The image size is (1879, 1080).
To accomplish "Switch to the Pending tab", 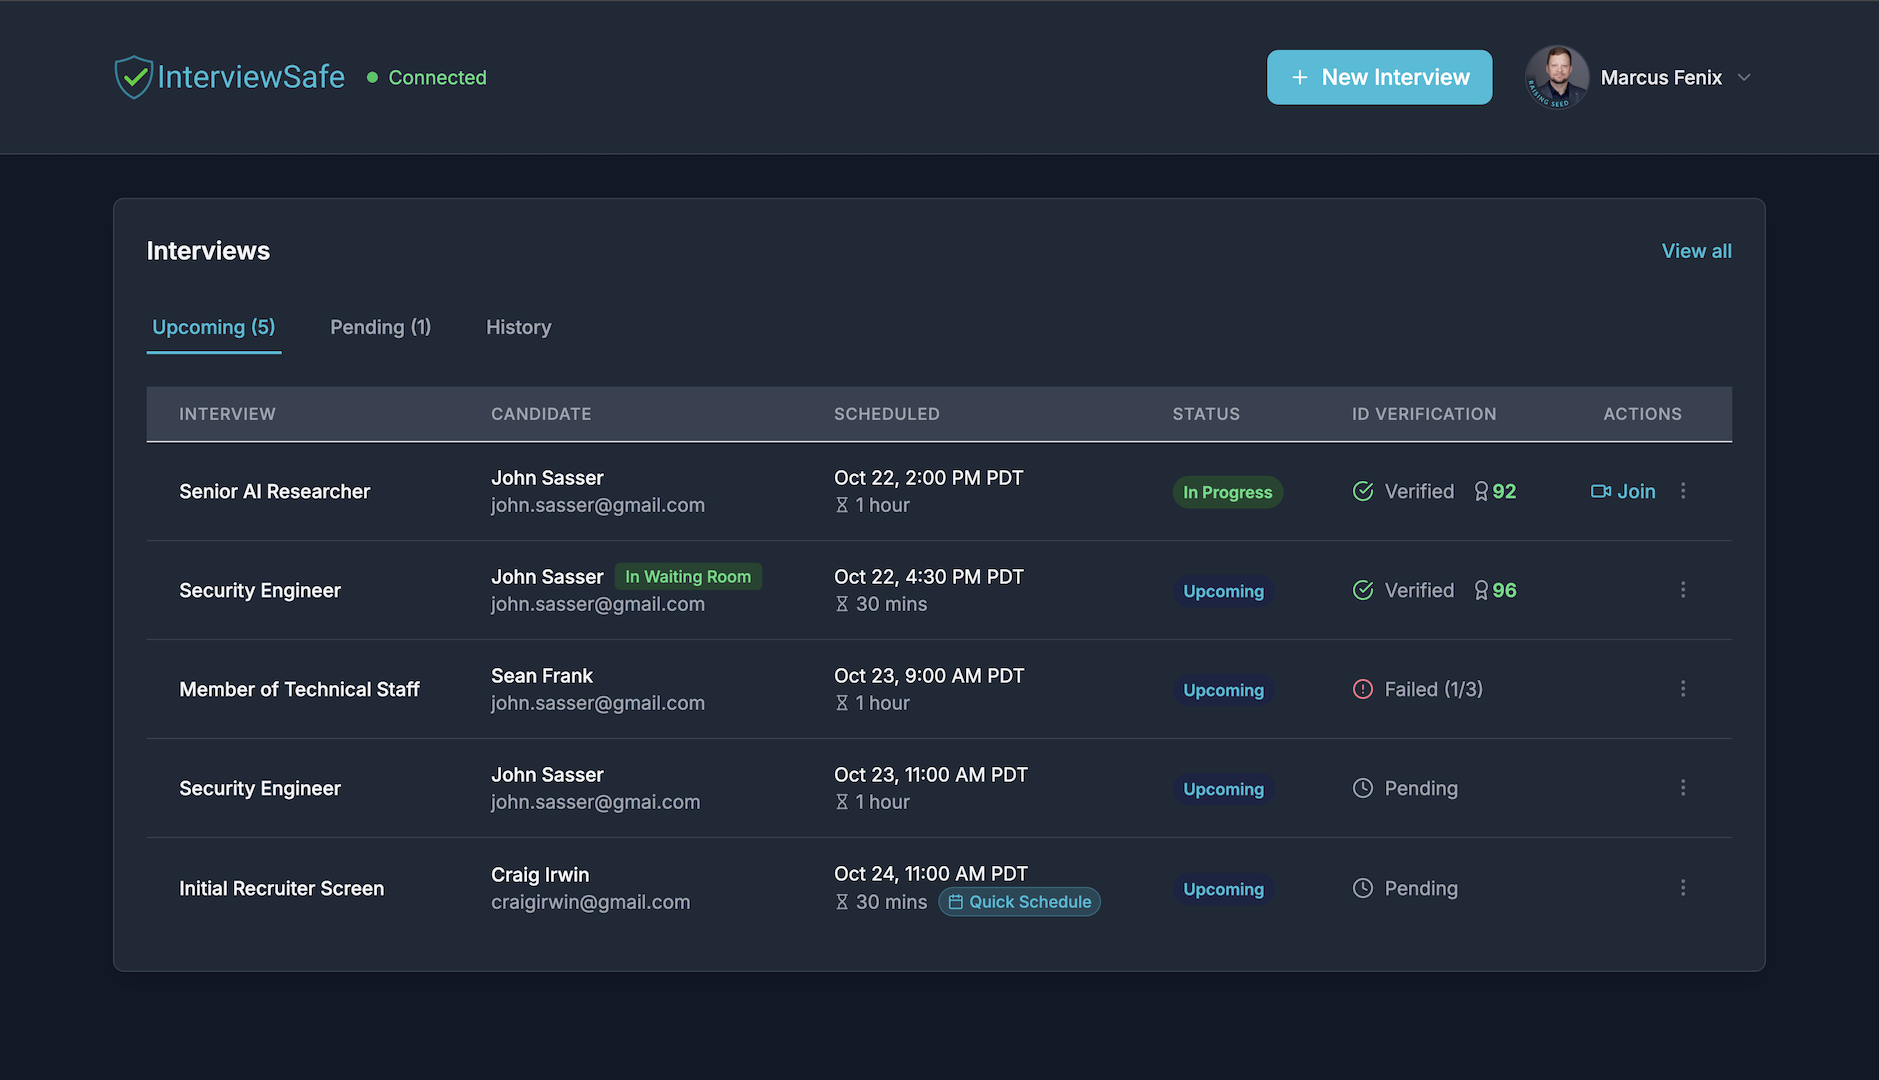I will click(380, 327).
